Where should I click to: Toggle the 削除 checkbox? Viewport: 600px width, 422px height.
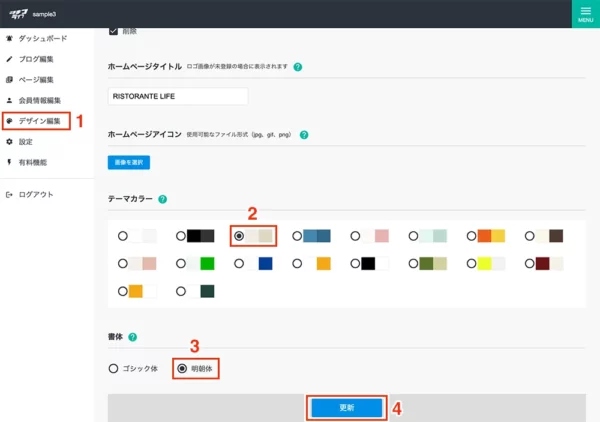tap(112, 32)
